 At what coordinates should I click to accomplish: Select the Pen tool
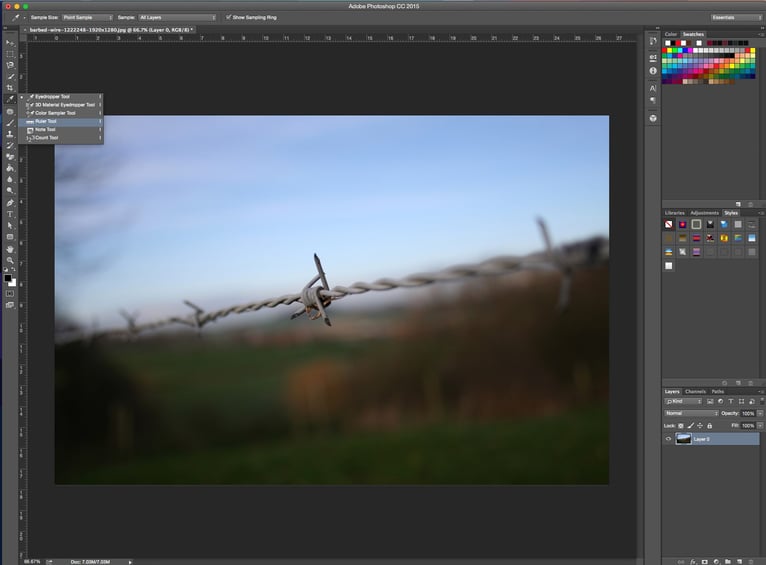pos(10,203)
